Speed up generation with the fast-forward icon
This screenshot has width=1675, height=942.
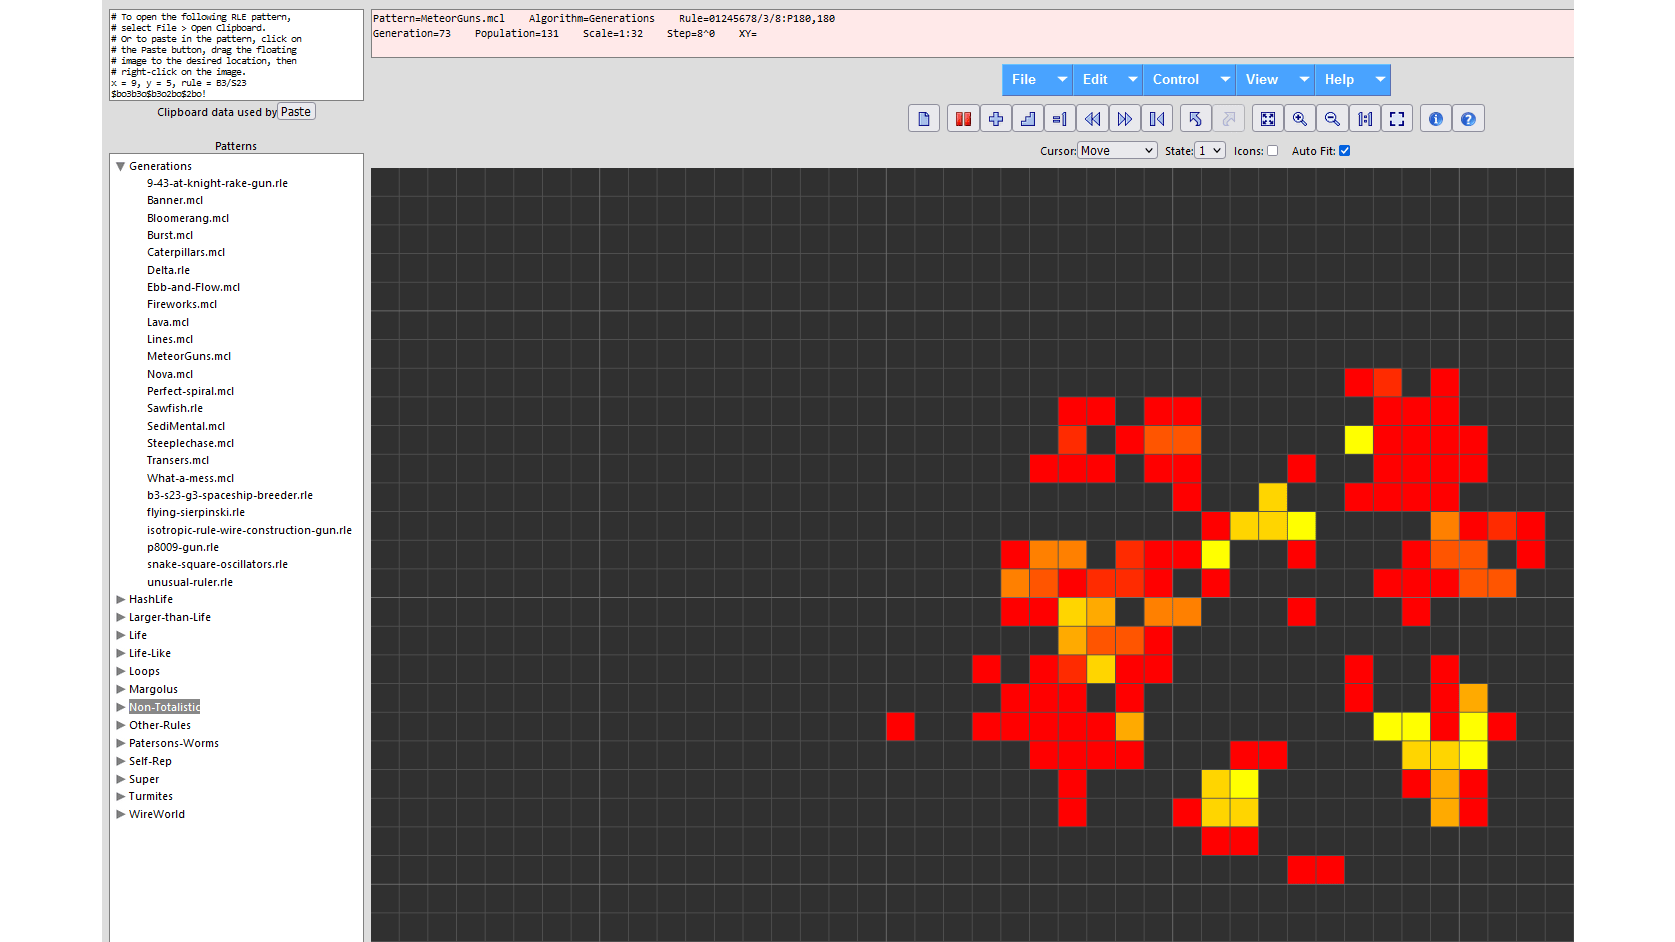pyautogui.click(x=1125, y=119)
